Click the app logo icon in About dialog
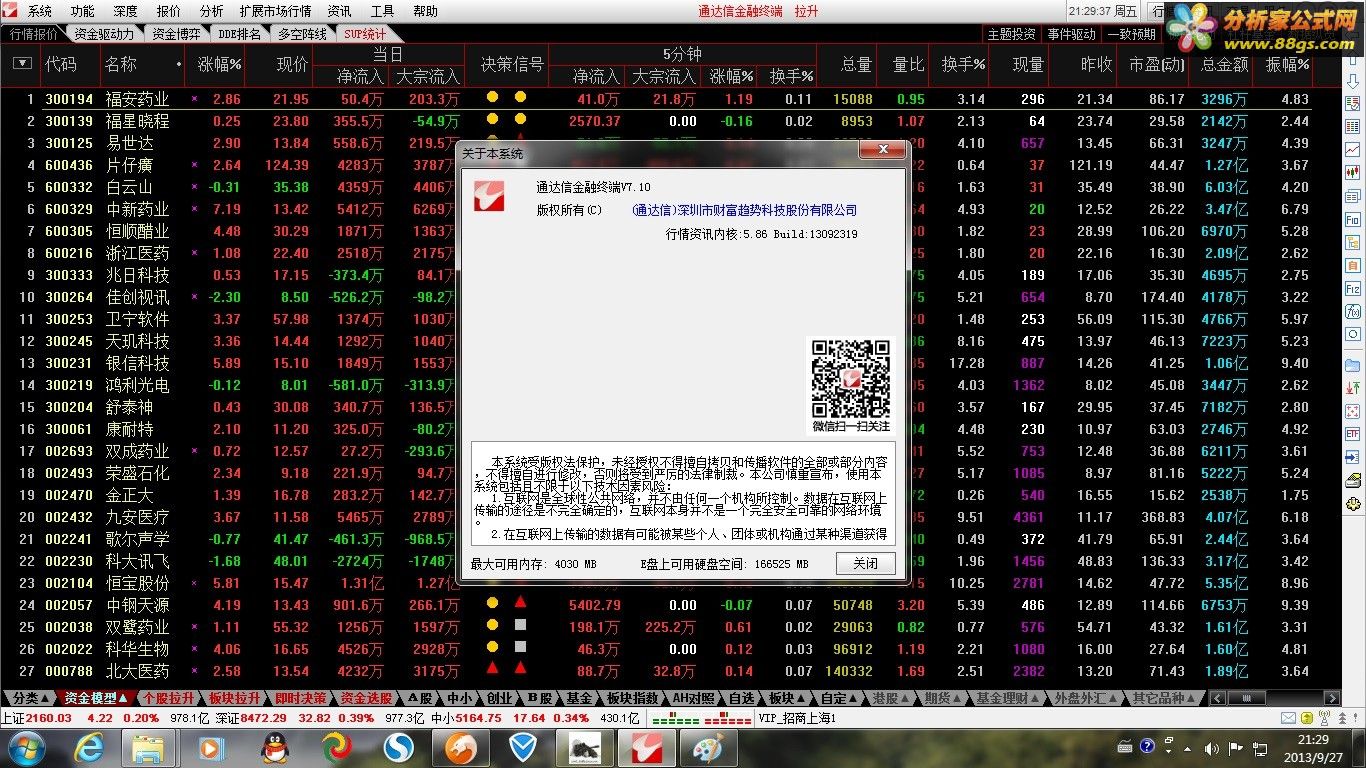The image size is (1366, 768). pos(489,195)
